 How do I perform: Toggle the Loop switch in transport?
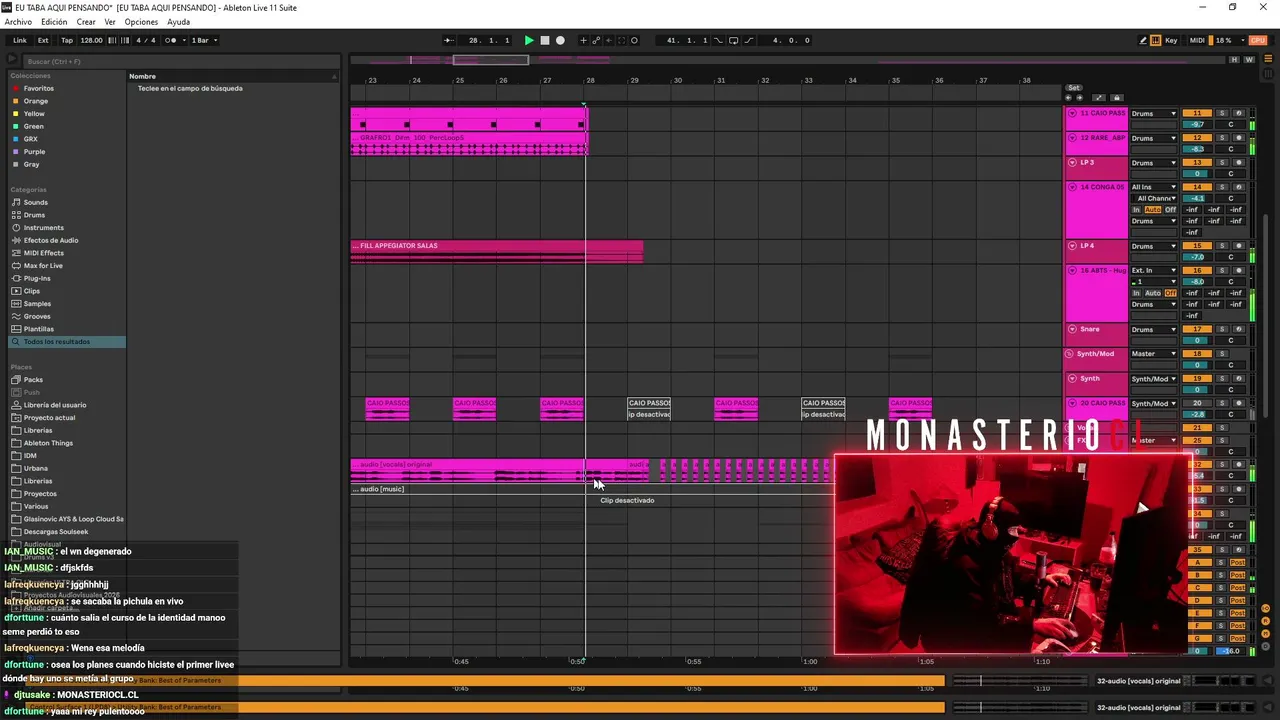coord(733,41)
